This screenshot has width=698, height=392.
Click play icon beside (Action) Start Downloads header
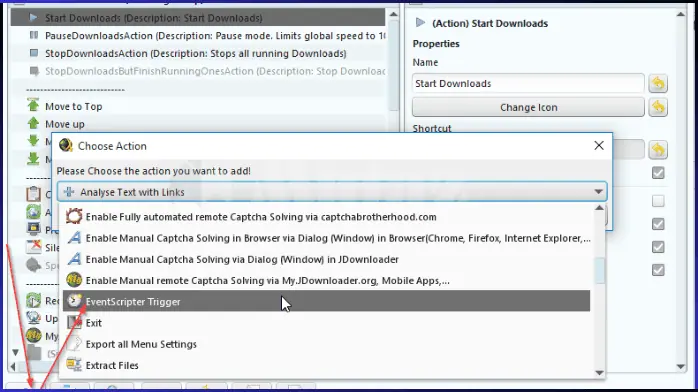pyautogui.click(x=420, y=23)
